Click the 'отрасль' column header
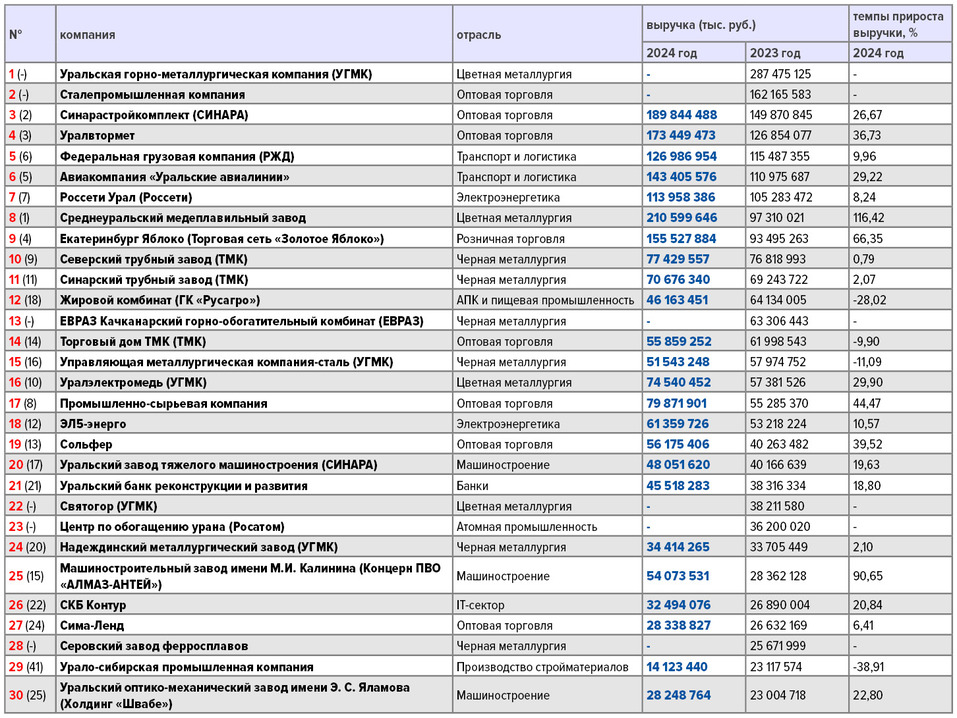 click(478, 35)
